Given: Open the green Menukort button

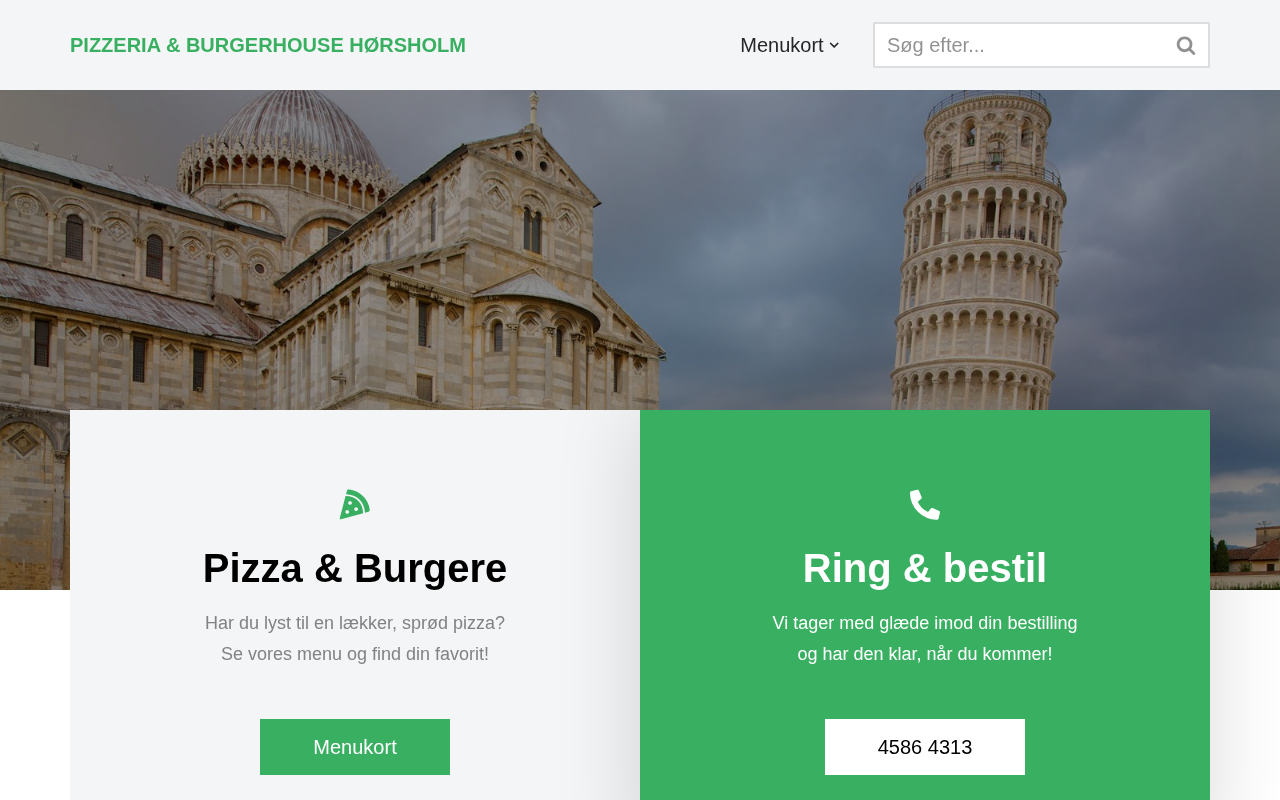Looking at the screenshot, I should [x=355, y=747].
